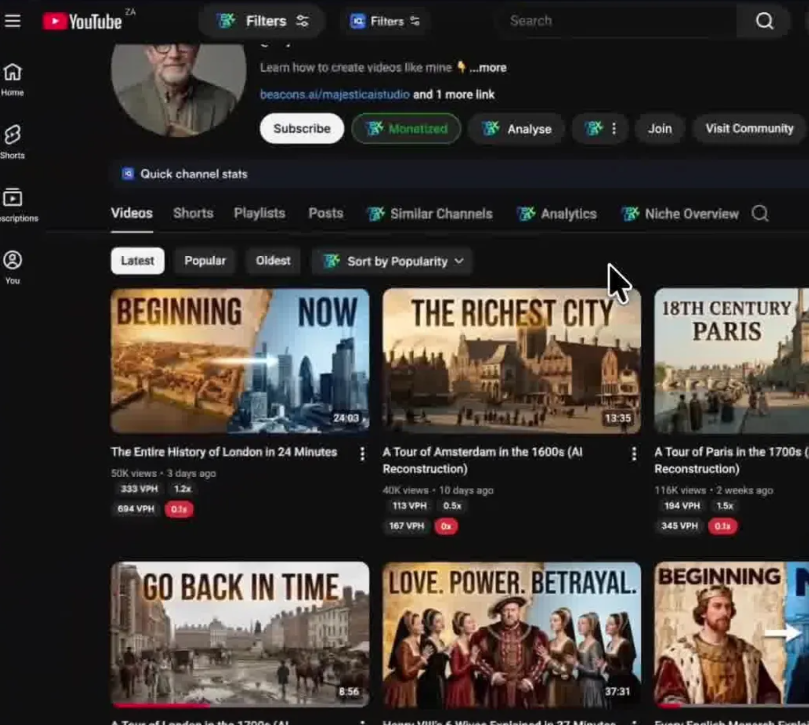The width and height of the screenshot is (809, 725).
Task: Select the Oldest filter chip
Action: pyautogui.click(x=272, y=260)
